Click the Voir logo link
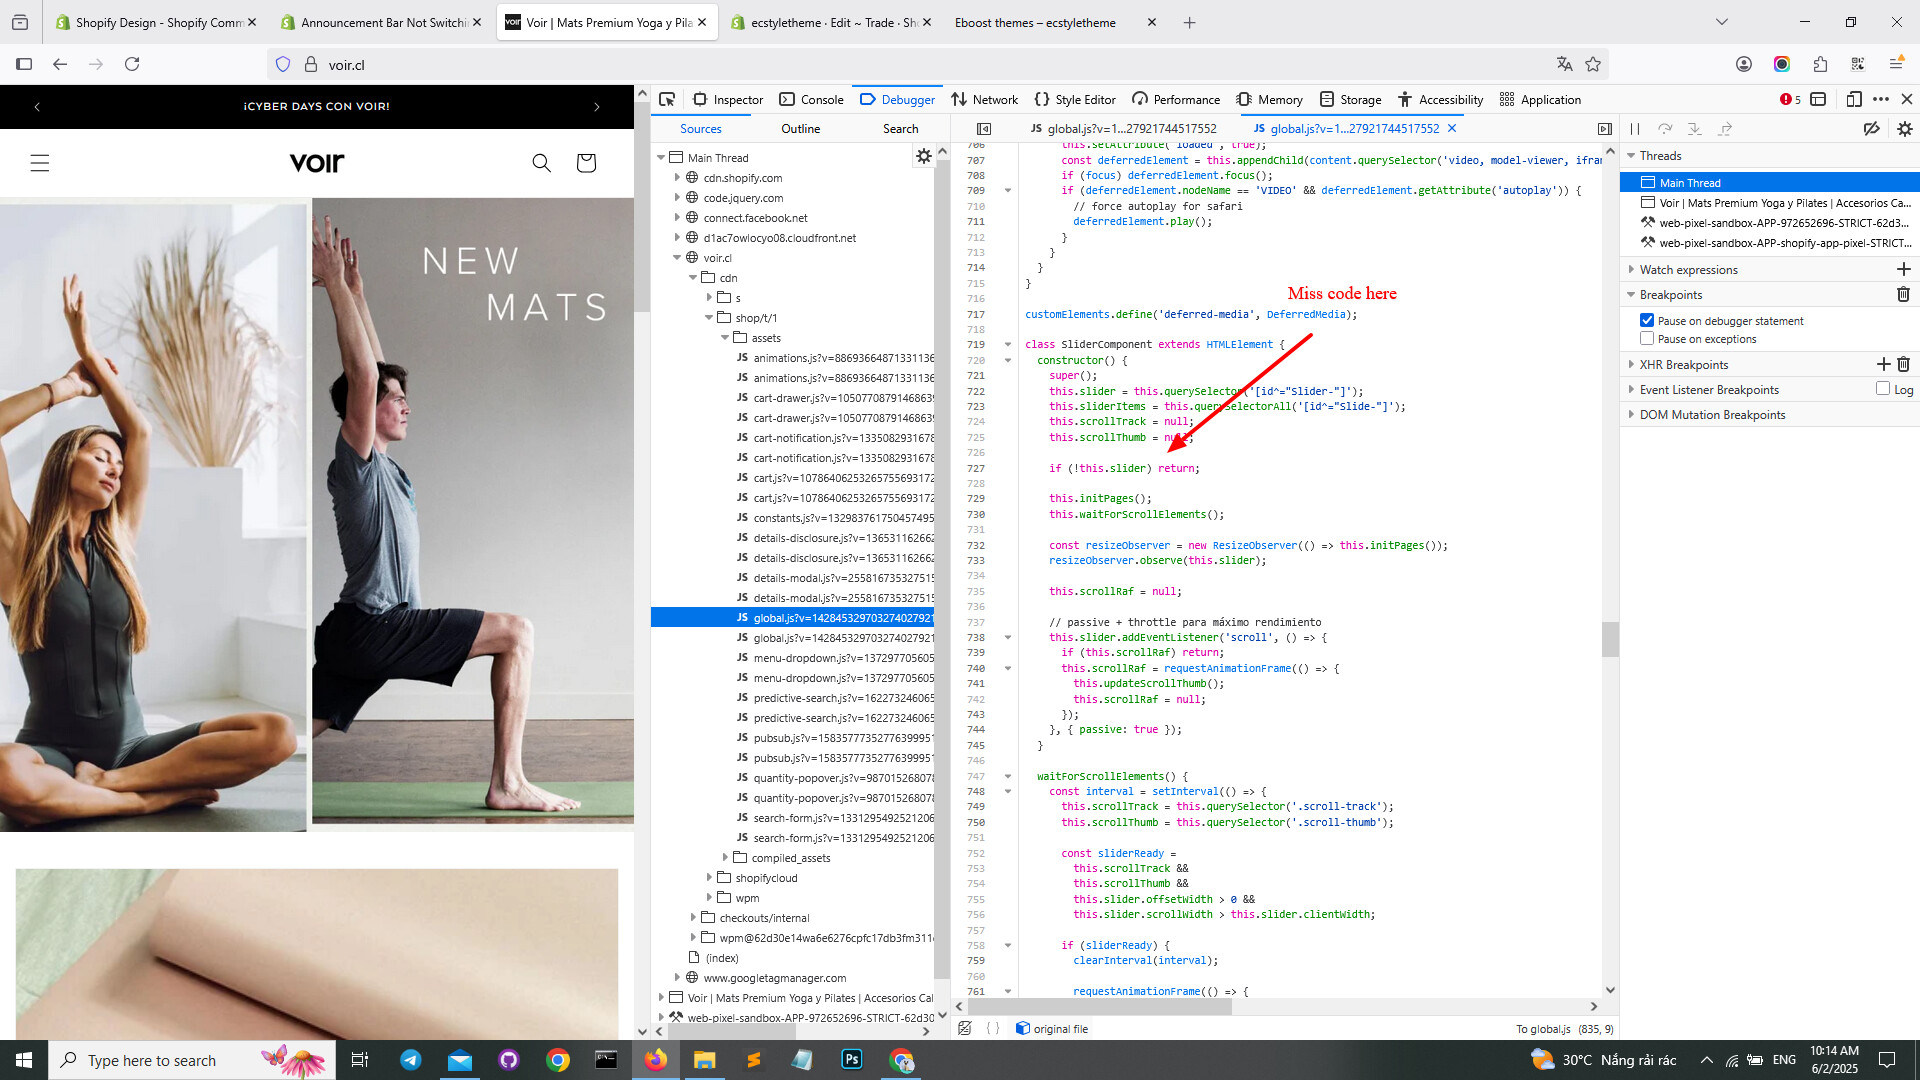 point(317,163)
